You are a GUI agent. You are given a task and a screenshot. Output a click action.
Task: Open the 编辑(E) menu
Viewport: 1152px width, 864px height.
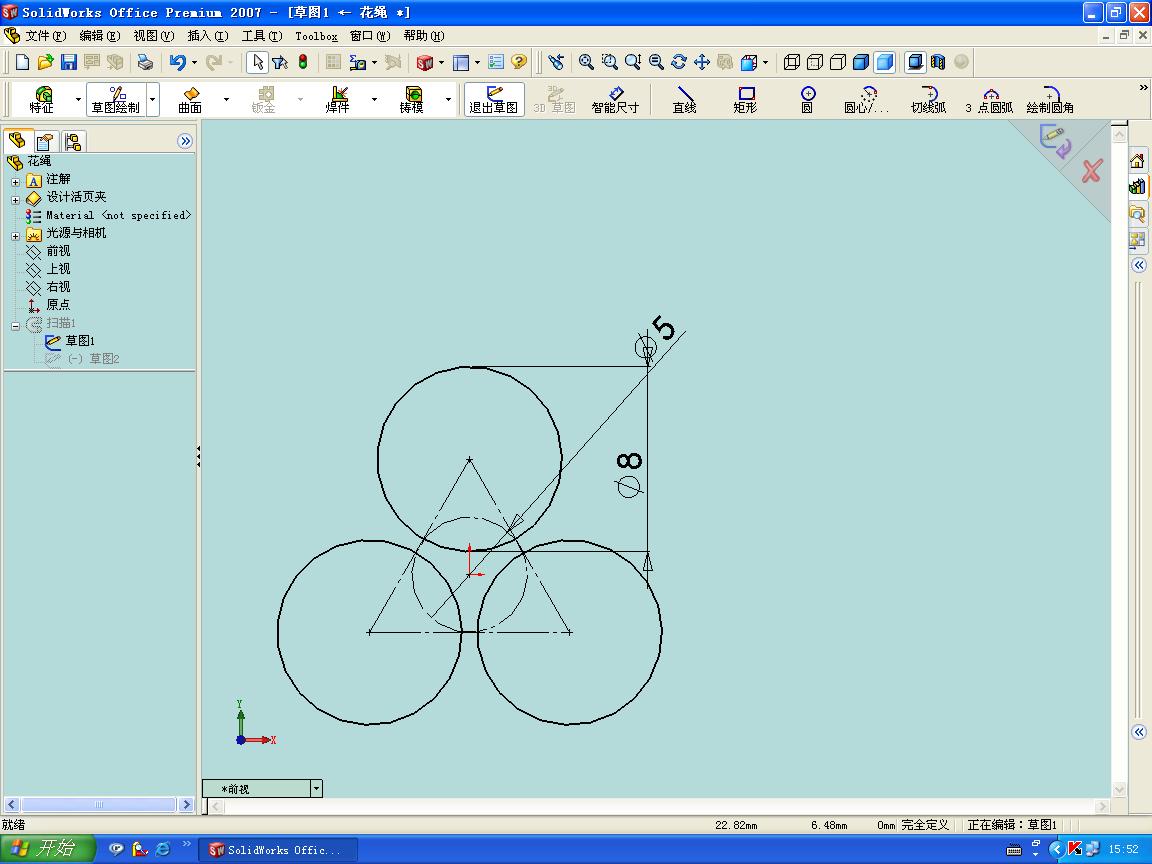(x=100, y=35)
